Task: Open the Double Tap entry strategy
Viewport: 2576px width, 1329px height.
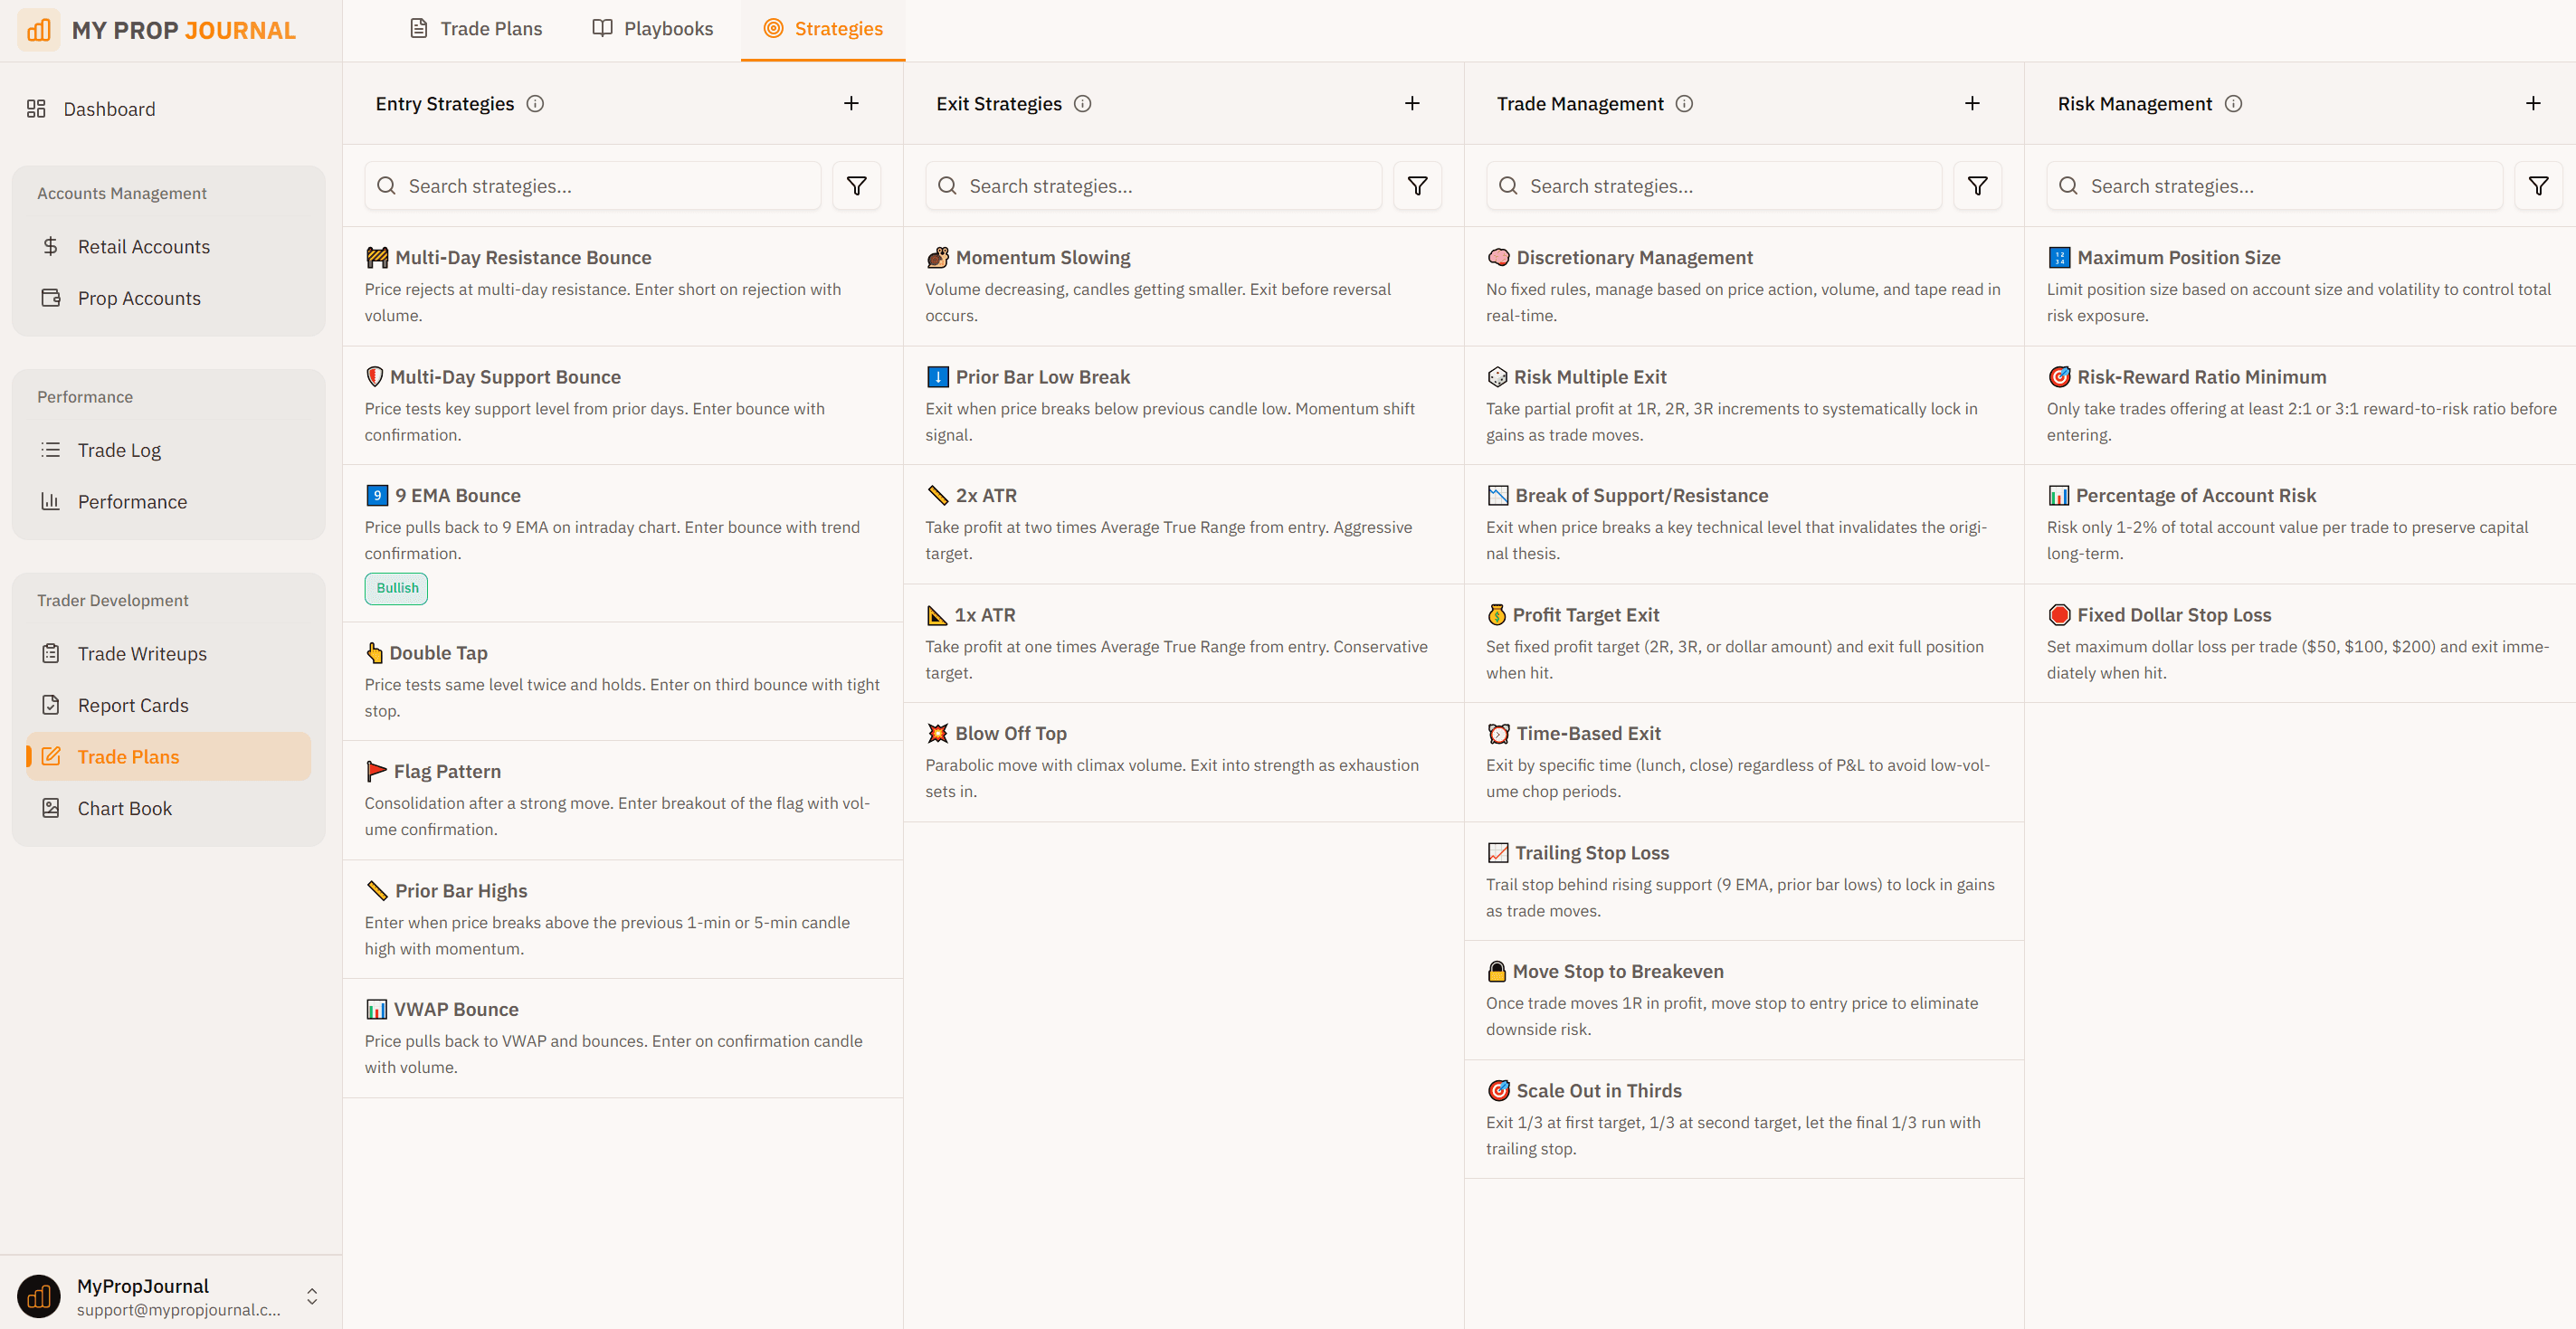Action: (x=623, y=681)
